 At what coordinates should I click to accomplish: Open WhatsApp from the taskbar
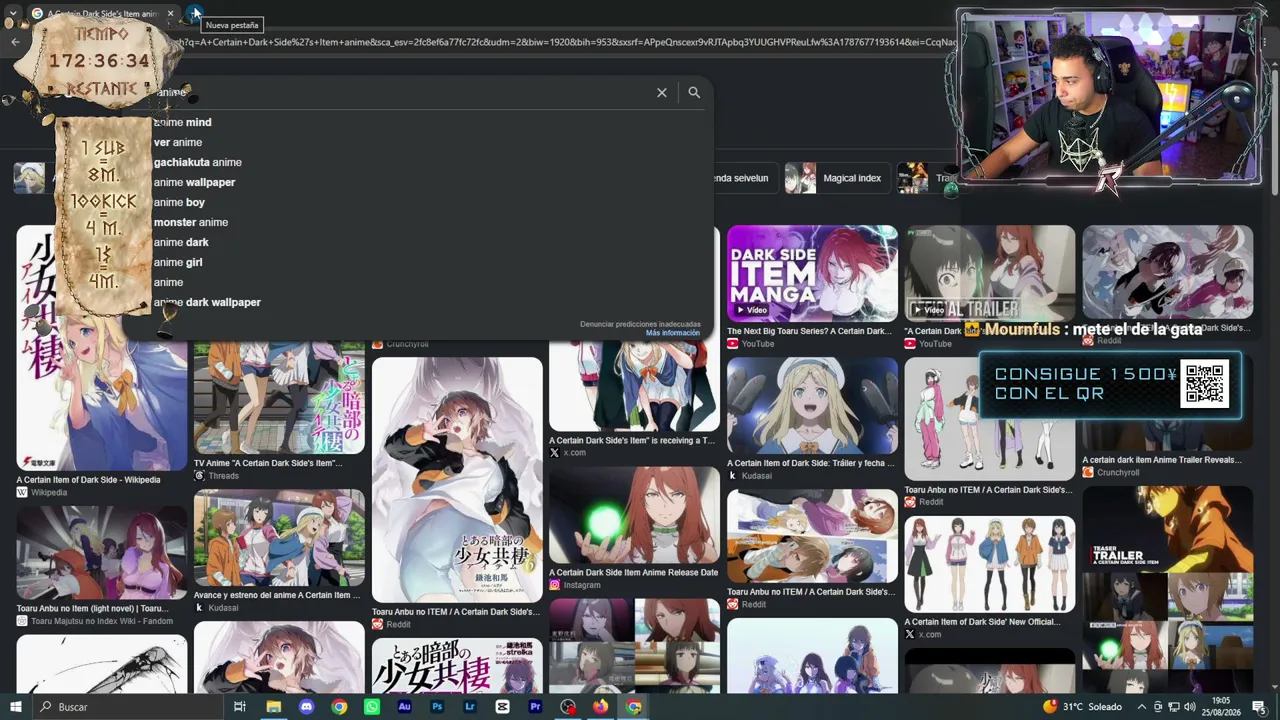click(x=372, y=707)
